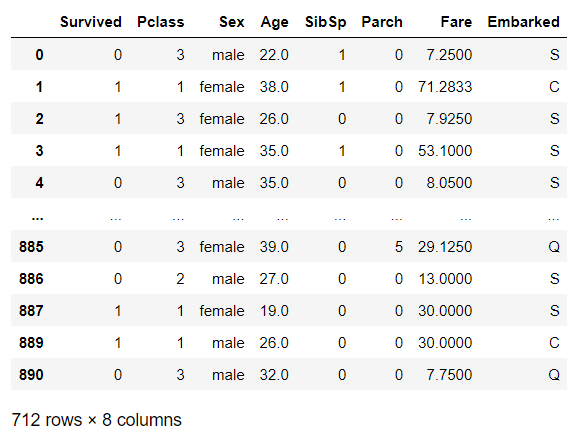Select Embarked value C in row 889

(x=554, y=343)
